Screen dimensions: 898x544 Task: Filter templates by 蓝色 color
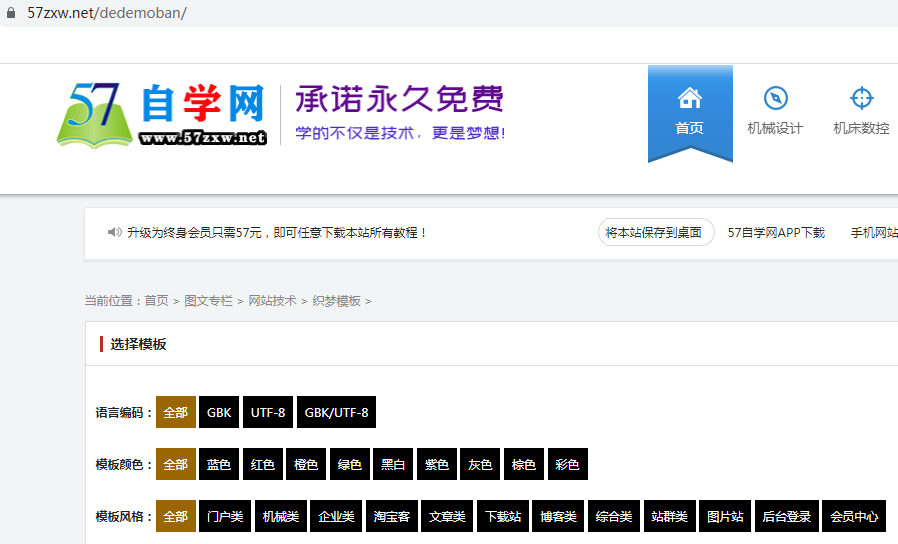click(x=219, y=465)
